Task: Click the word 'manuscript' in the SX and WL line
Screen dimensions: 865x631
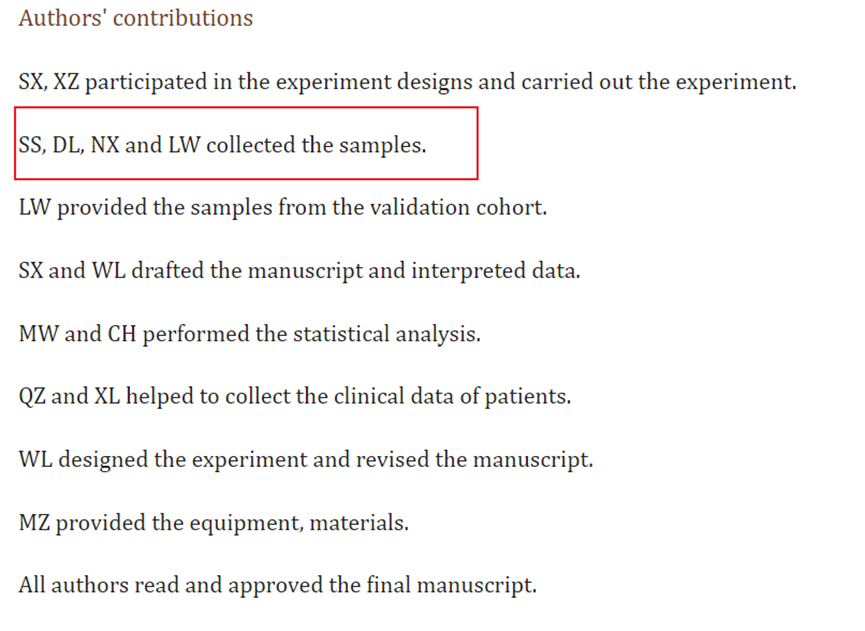Action: [x=305, y=272]
